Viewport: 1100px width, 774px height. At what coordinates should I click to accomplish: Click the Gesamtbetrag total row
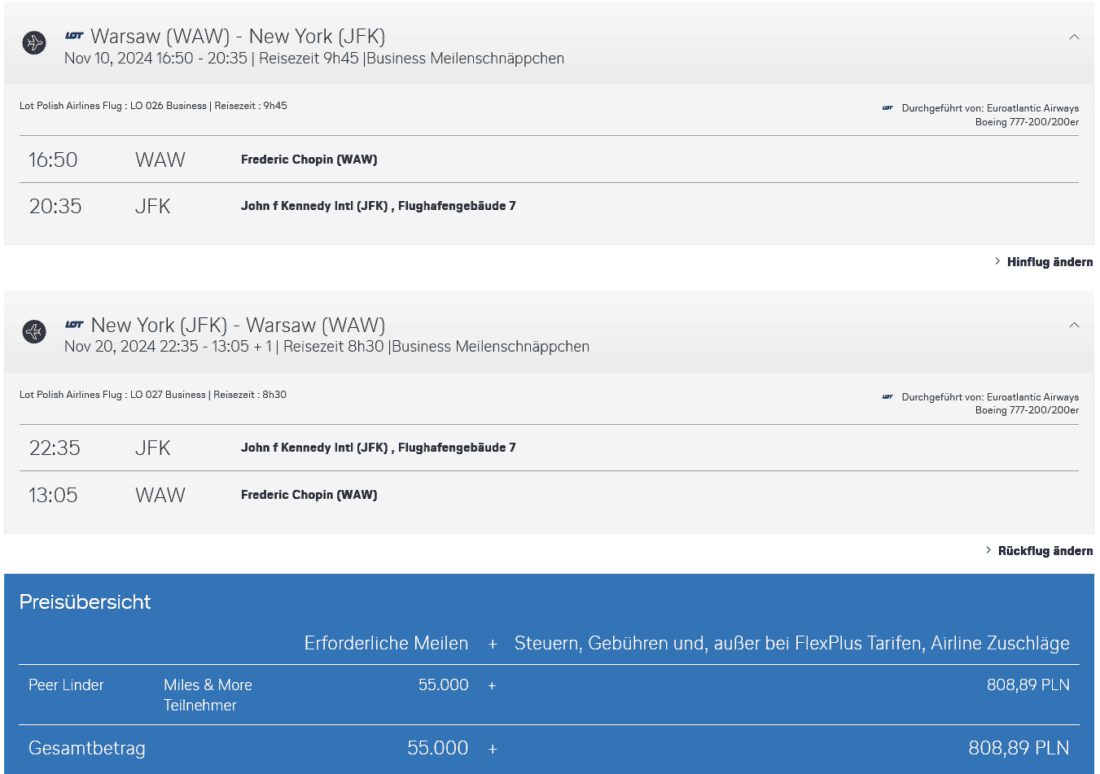549,749
